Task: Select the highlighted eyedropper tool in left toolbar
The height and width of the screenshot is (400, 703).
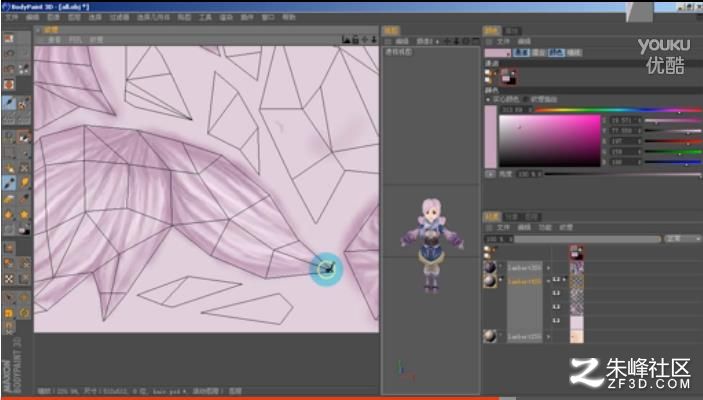Action: [x=9, y=183]
